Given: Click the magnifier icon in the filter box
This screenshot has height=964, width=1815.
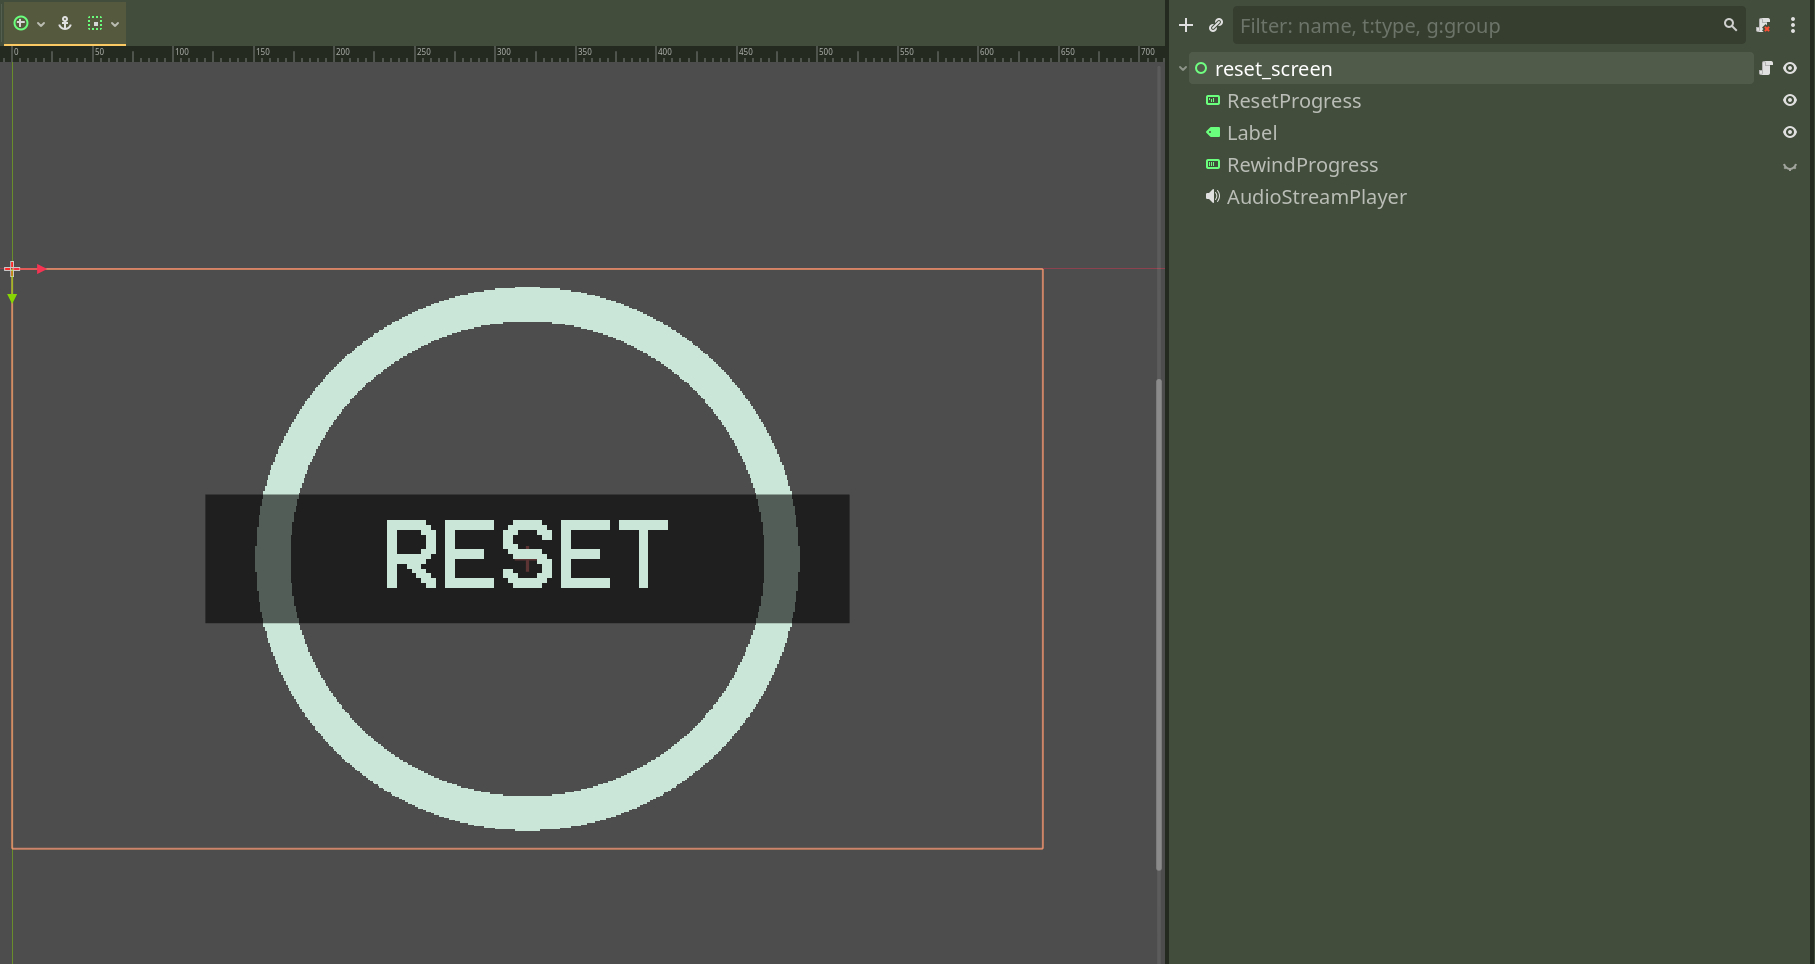Looking at the screenshot, I should click(x=1730, y=25).
